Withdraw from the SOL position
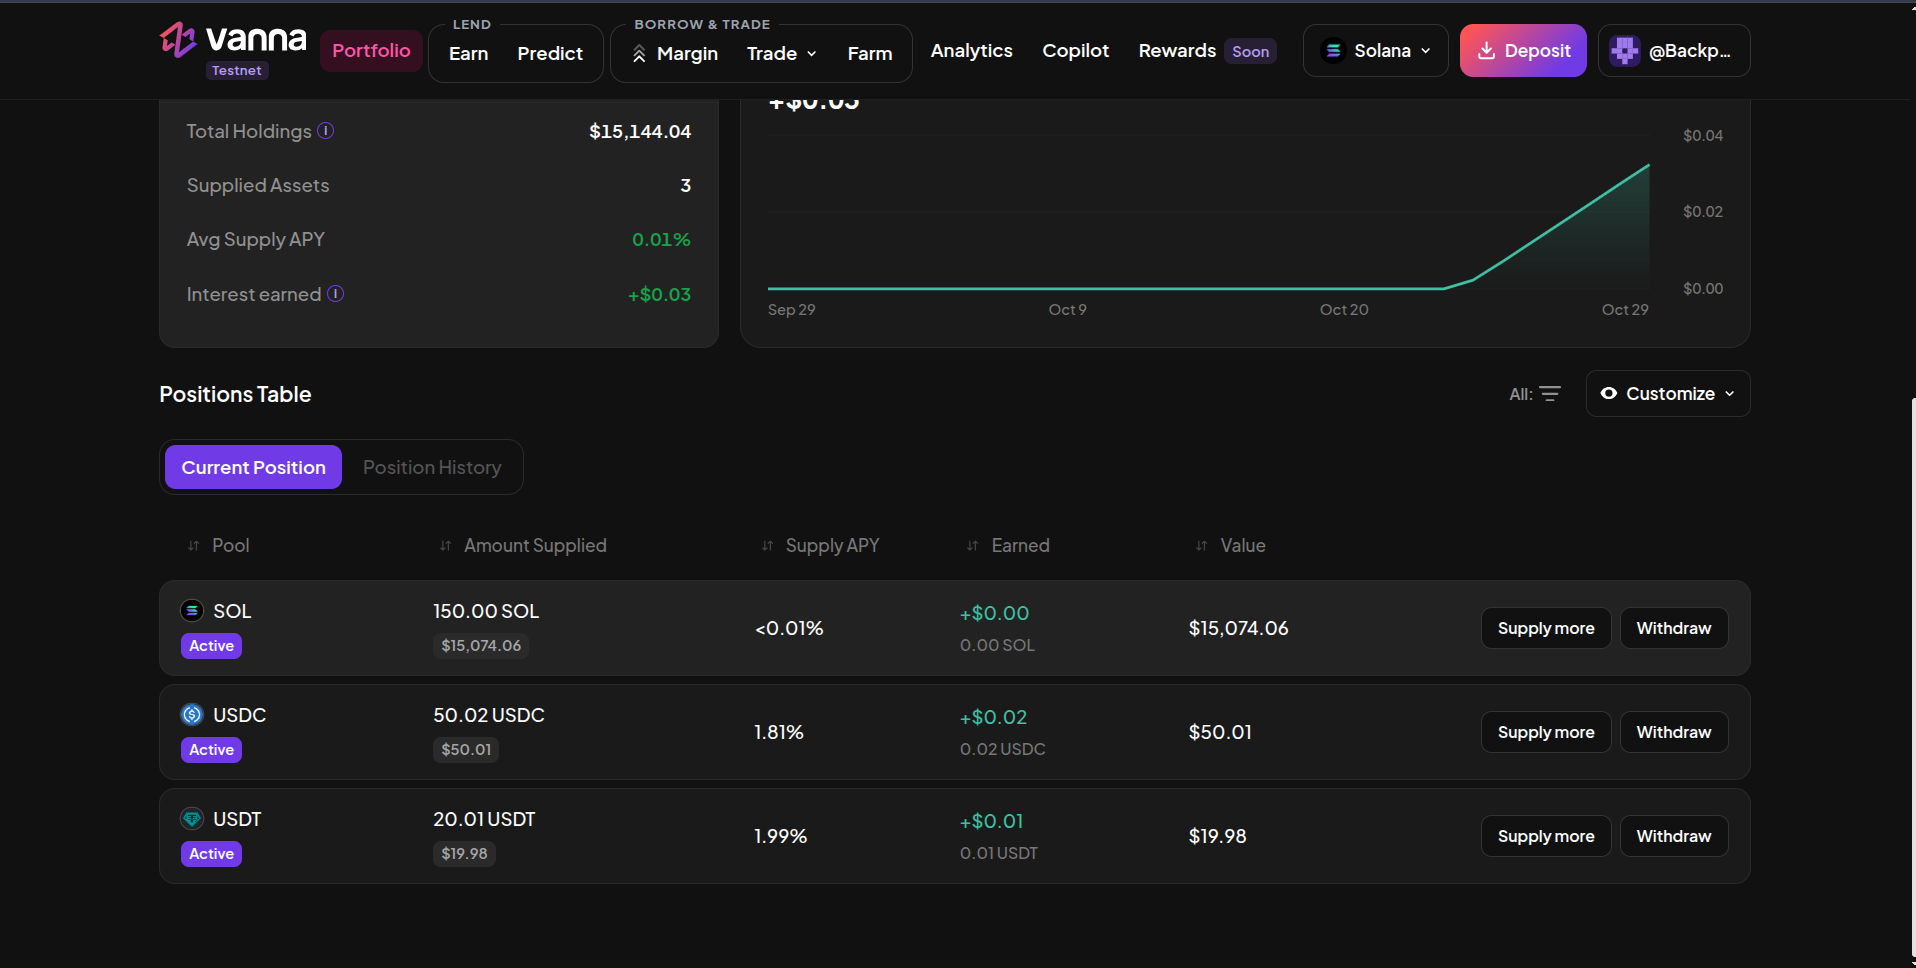 [1674, 628]
